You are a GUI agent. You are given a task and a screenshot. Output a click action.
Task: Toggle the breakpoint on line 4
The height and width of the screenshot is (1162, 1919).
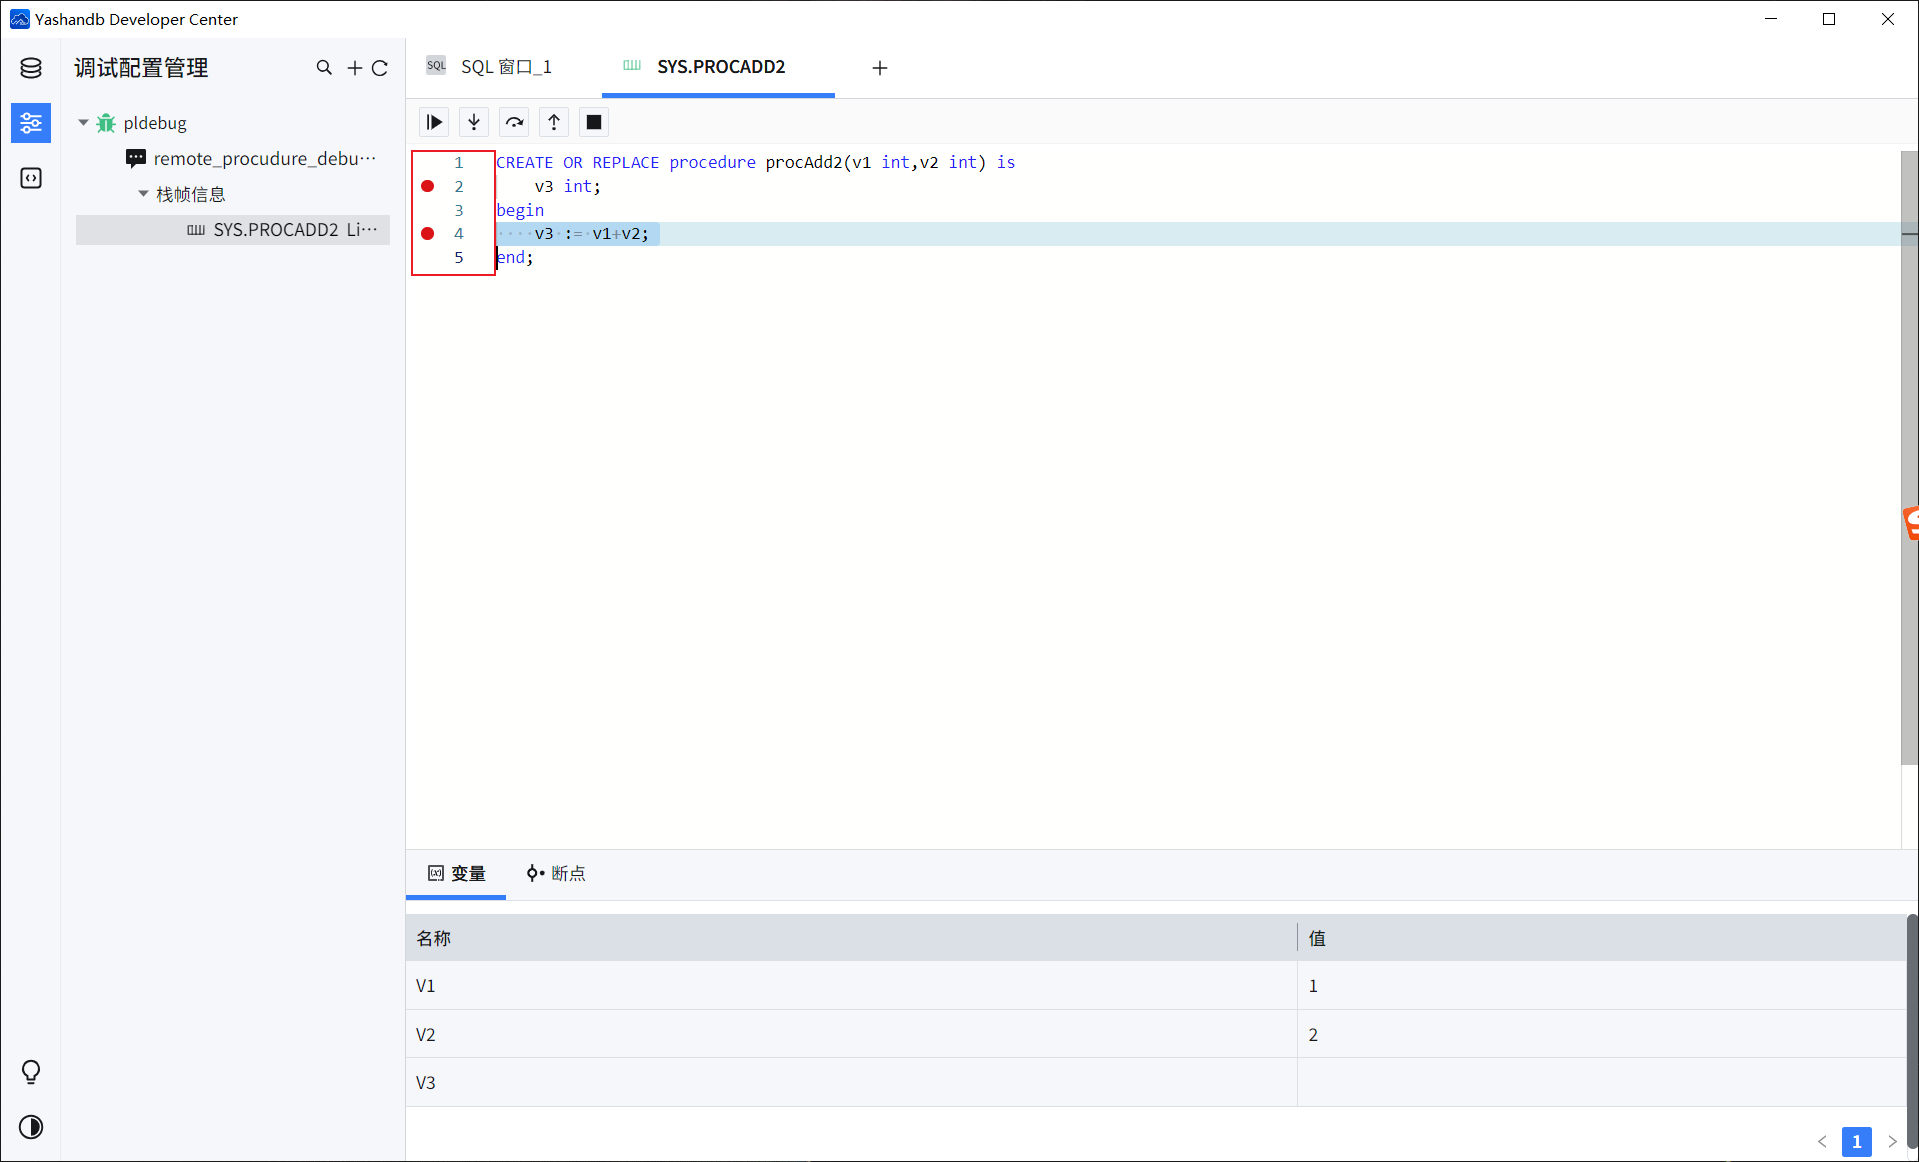(x=428, y=233)
